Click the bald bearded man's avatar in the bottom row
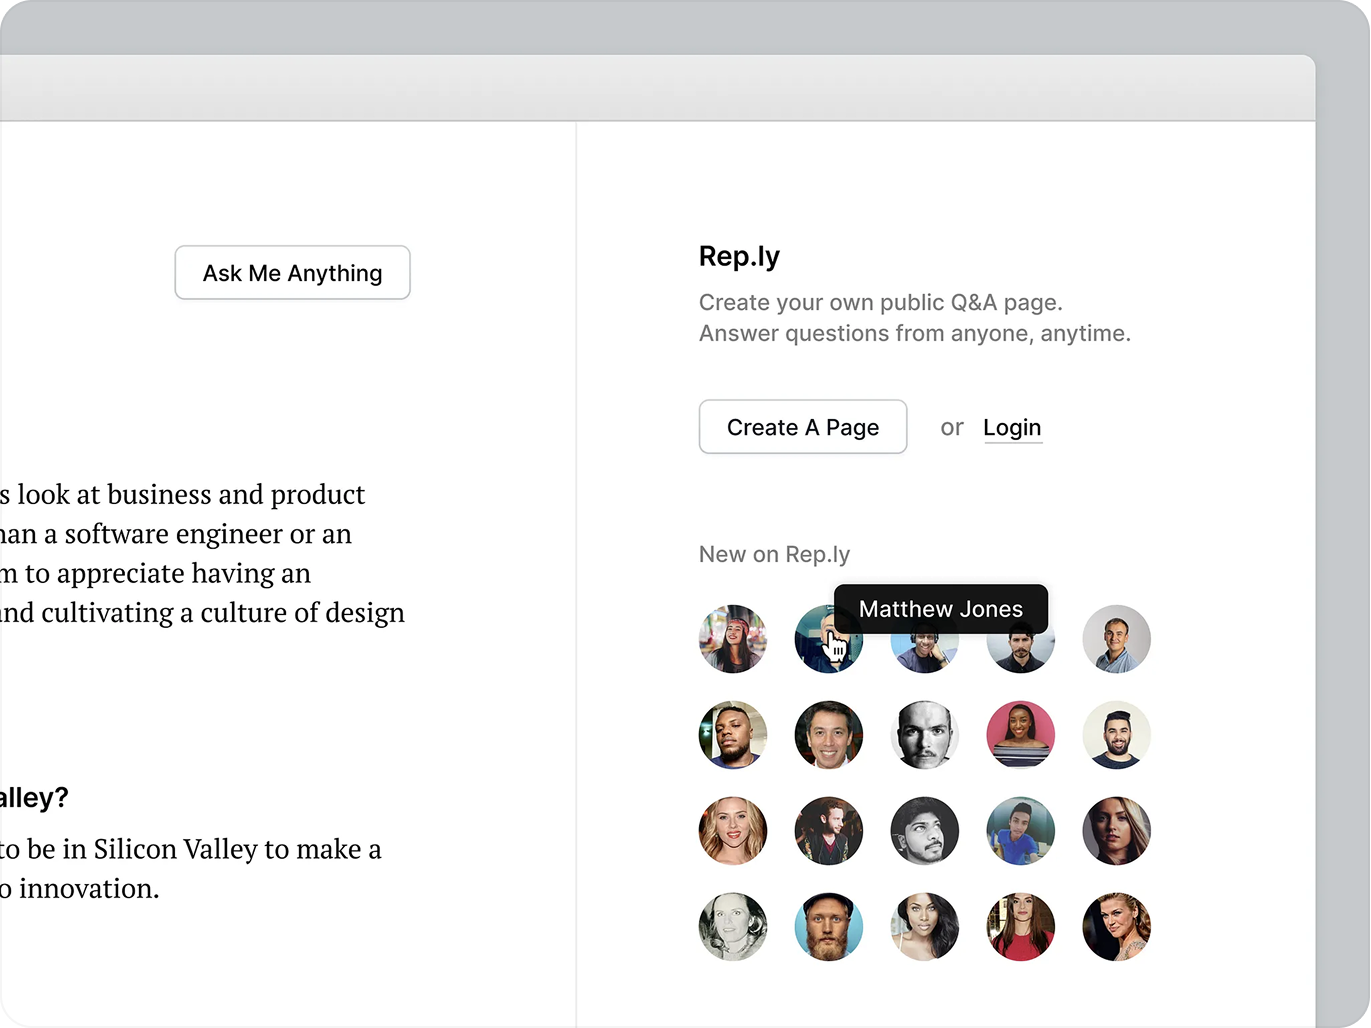Viewport: 1371px width, 1028px height. 829,927
